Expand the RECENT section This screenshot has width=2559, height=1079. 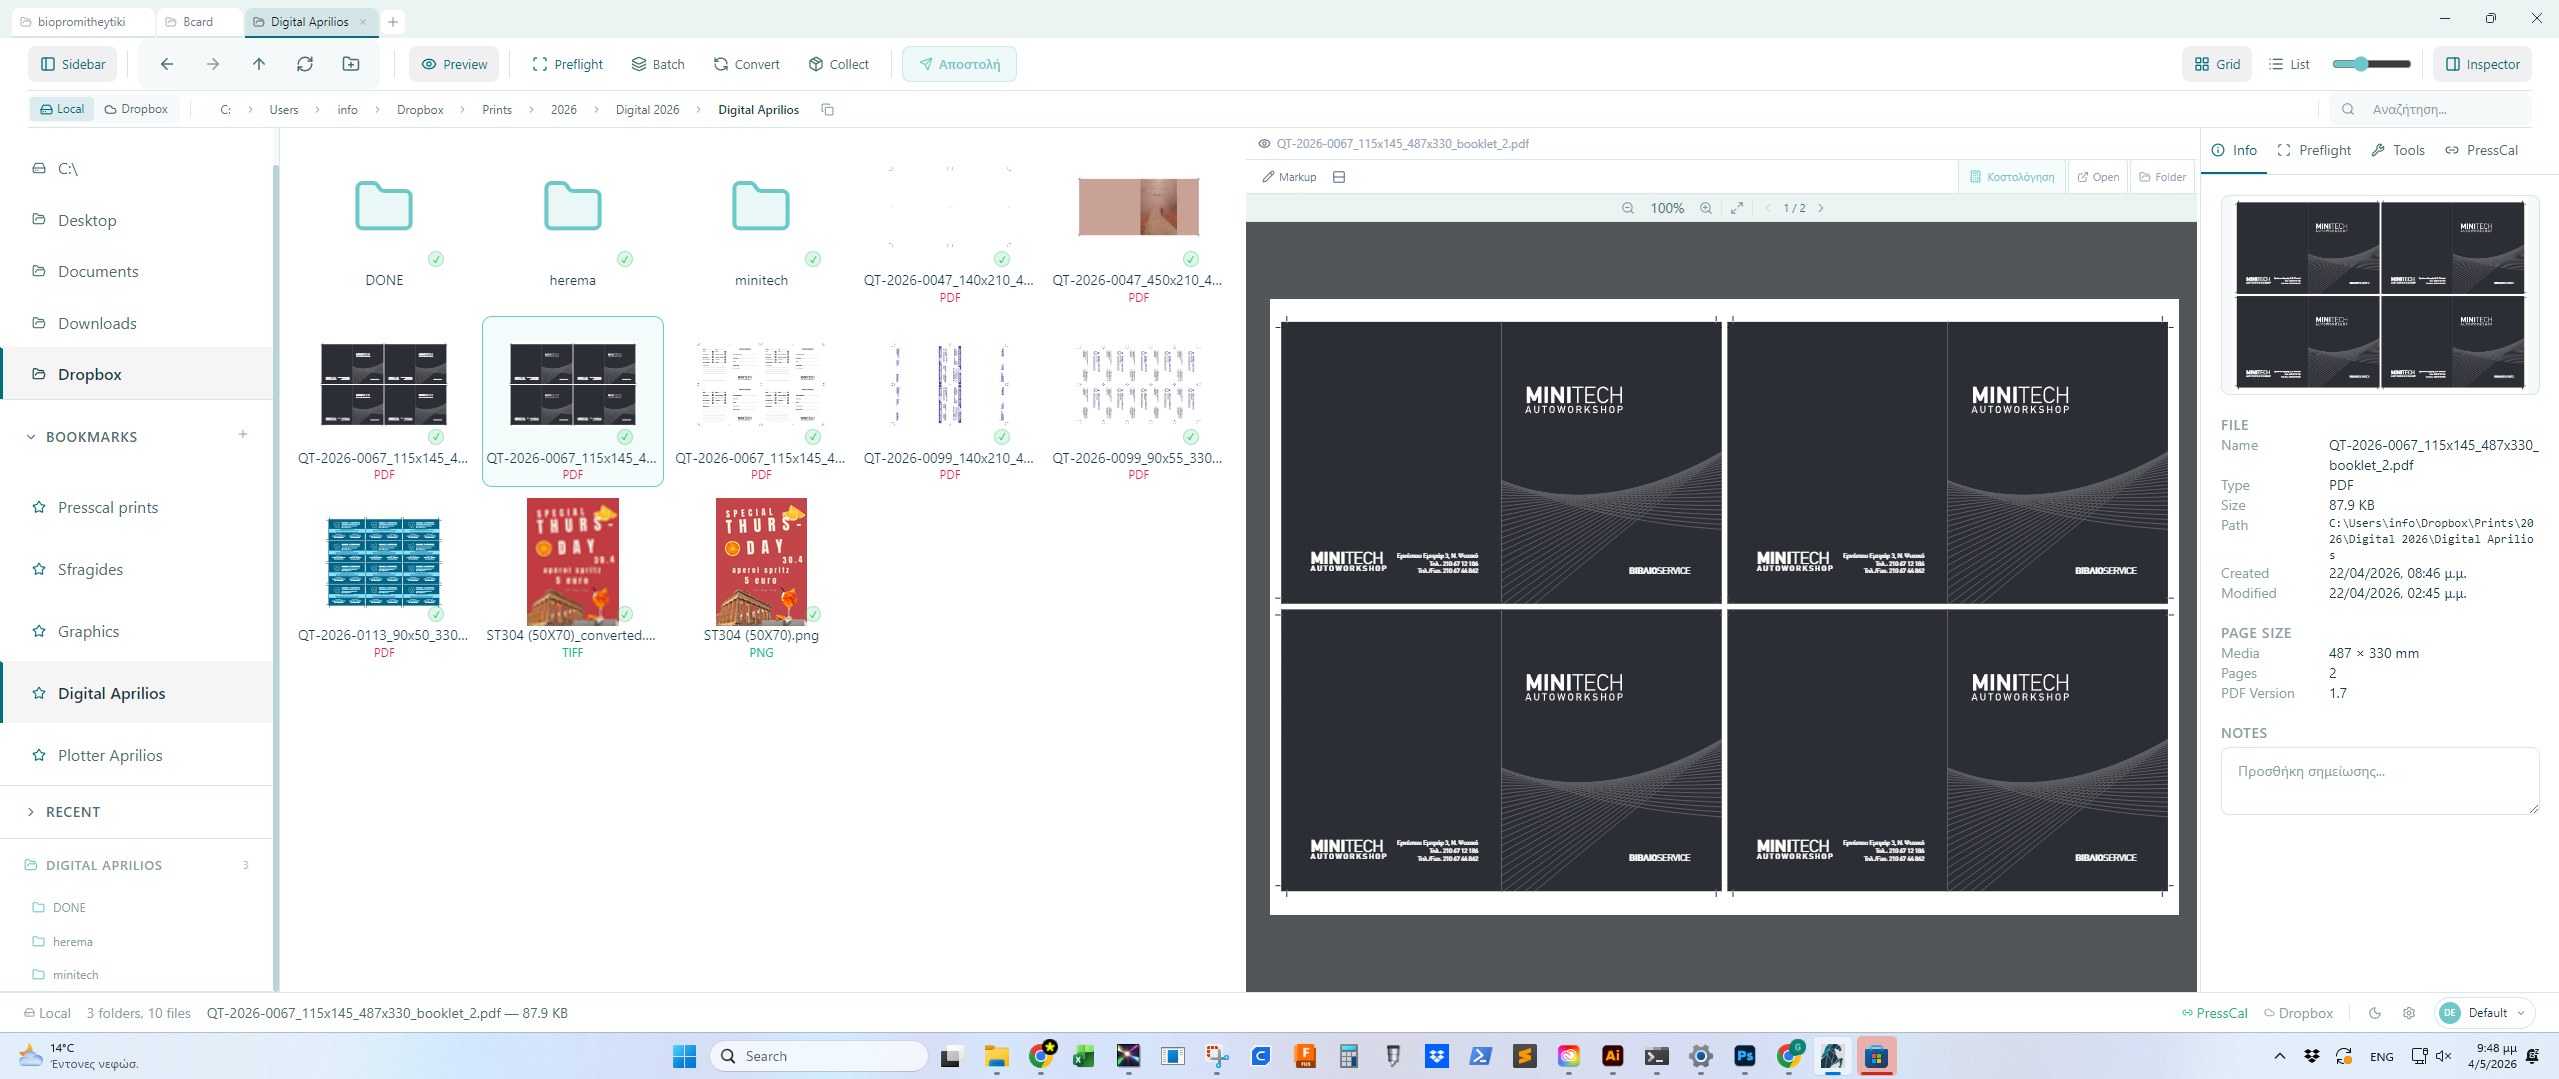pos(31,812)
